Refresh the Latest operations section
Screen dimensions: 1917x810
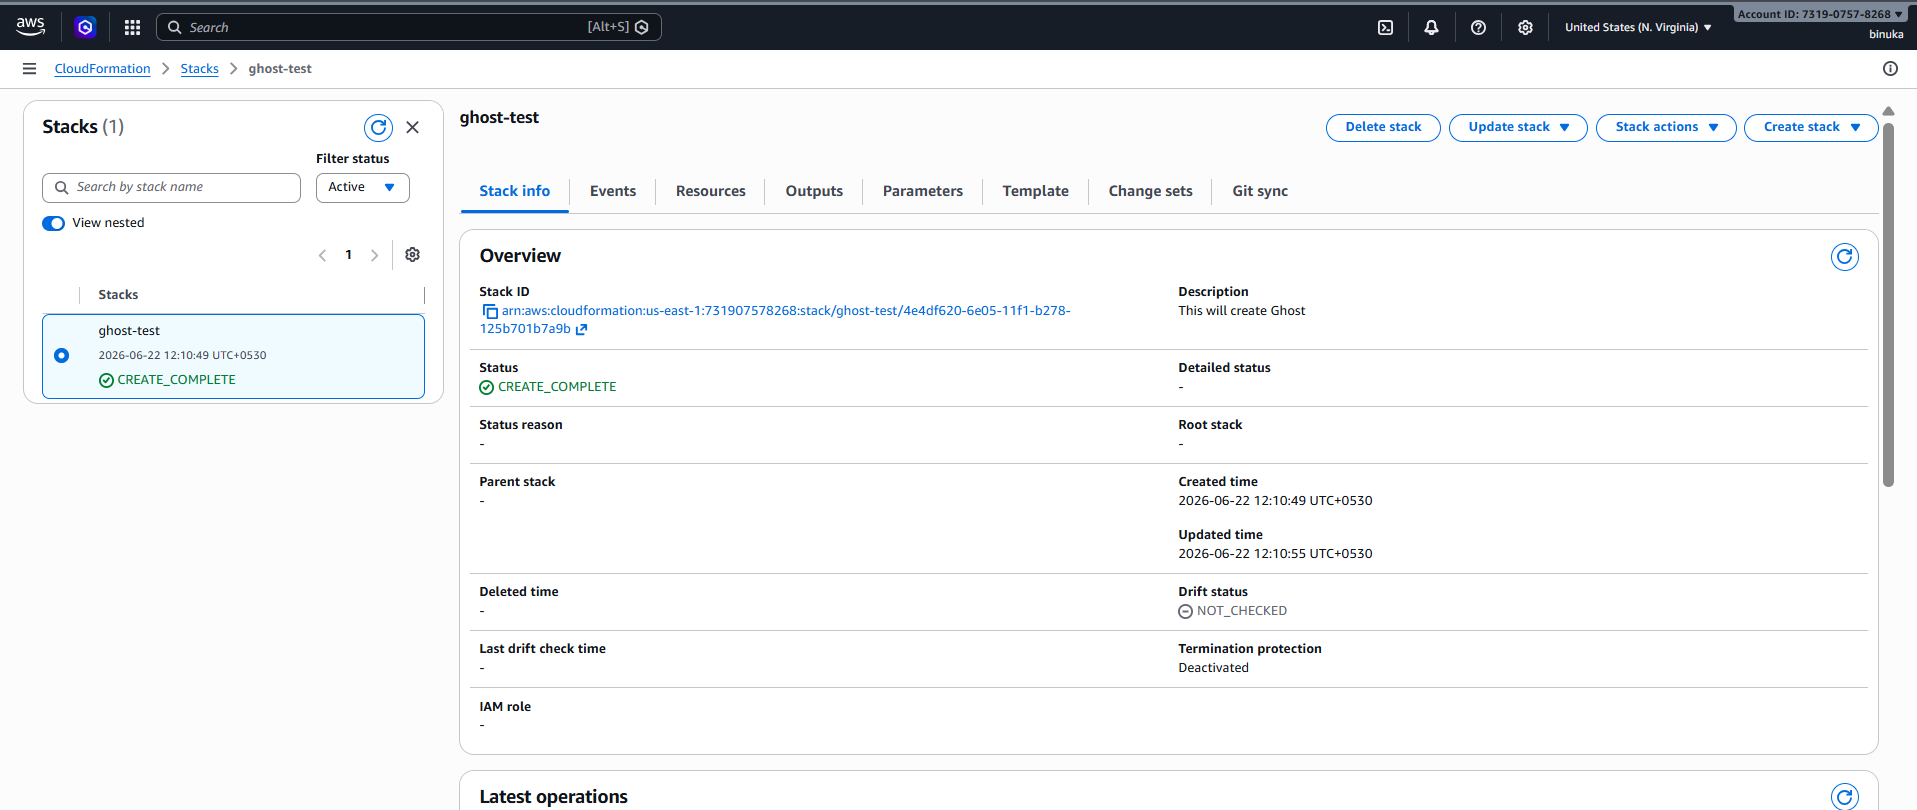point(1844,797)
